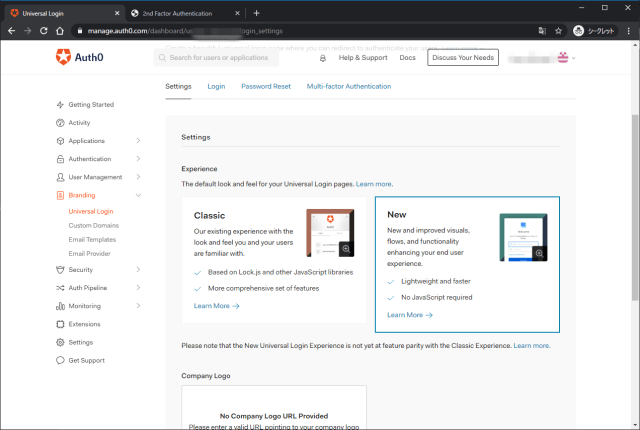Screen dimensions: 640x430
Task: Expand the User Management submenu chevron
Action: click(x=138, y=177)
